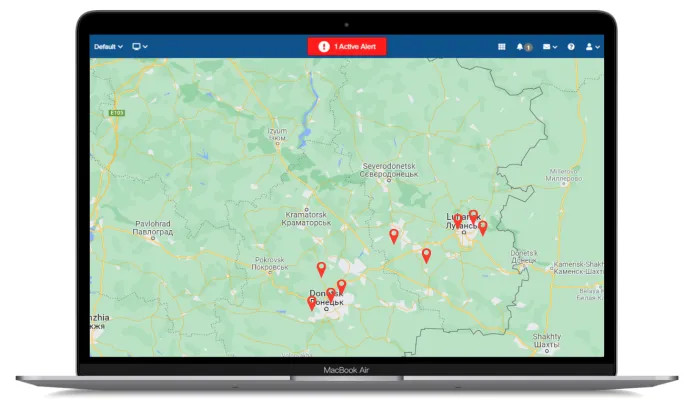694x411 pixels.
Task: Click the Severodonetsk city label
Action: point(389,170)
